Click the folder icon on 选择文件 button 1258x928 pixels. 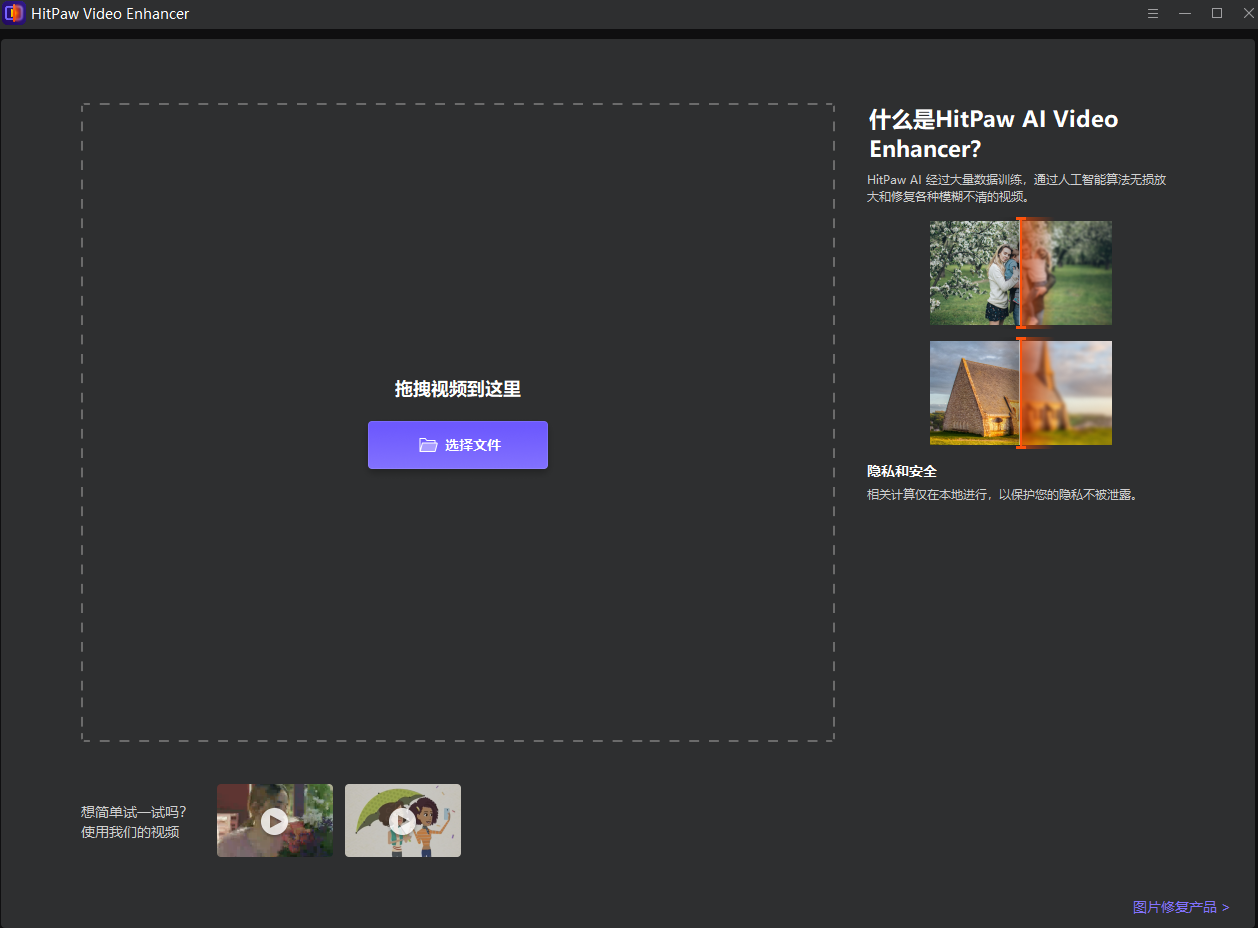point(428,445)
